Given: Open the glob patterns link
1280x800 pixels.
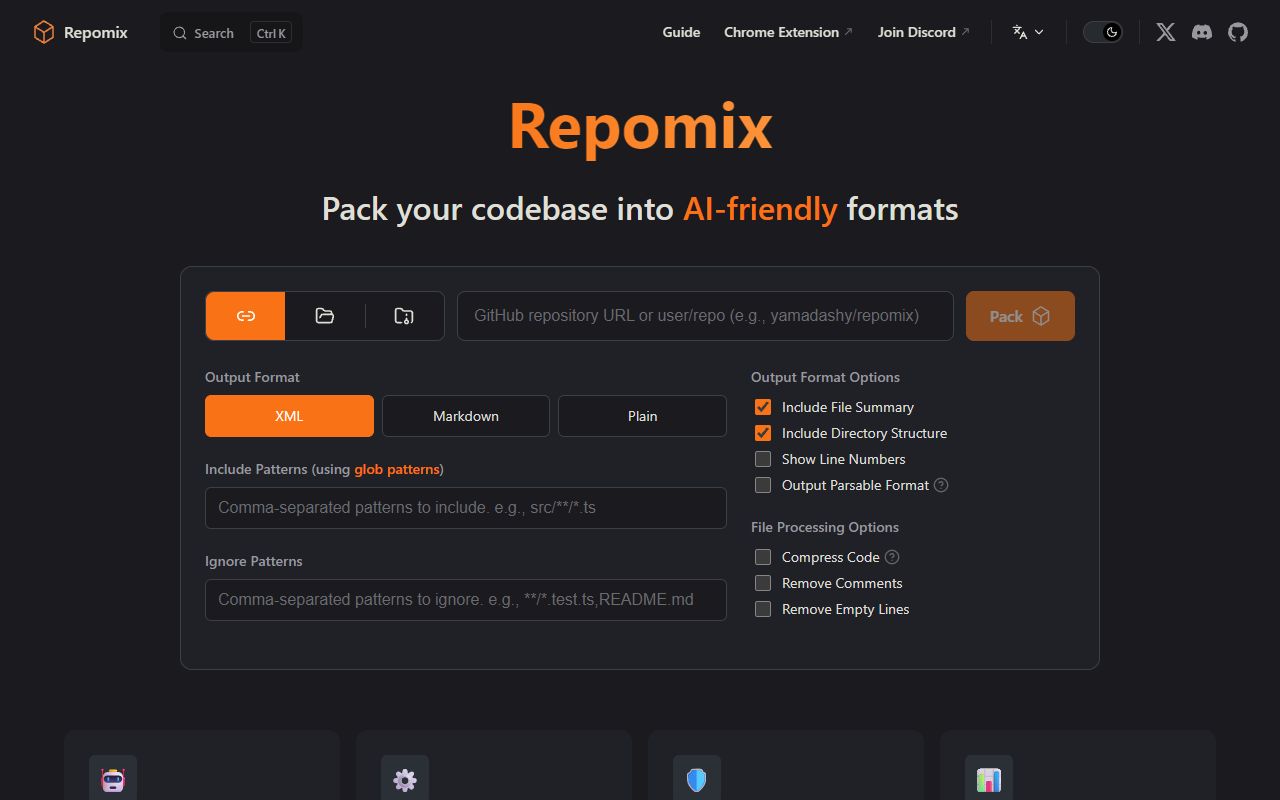Looking at the screenshot, I should coord(397,469).
